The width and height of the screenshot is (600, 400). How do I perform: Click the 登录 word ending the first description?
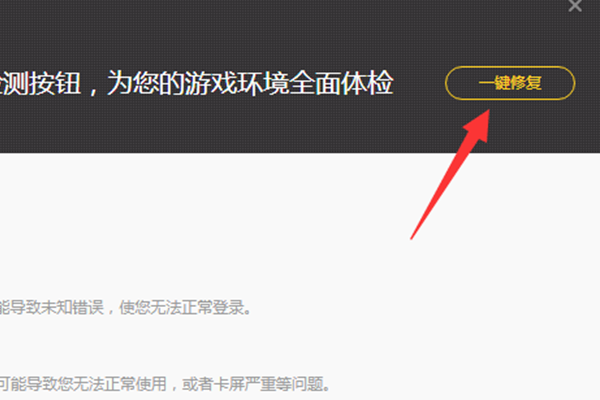(x=229, y=307)
